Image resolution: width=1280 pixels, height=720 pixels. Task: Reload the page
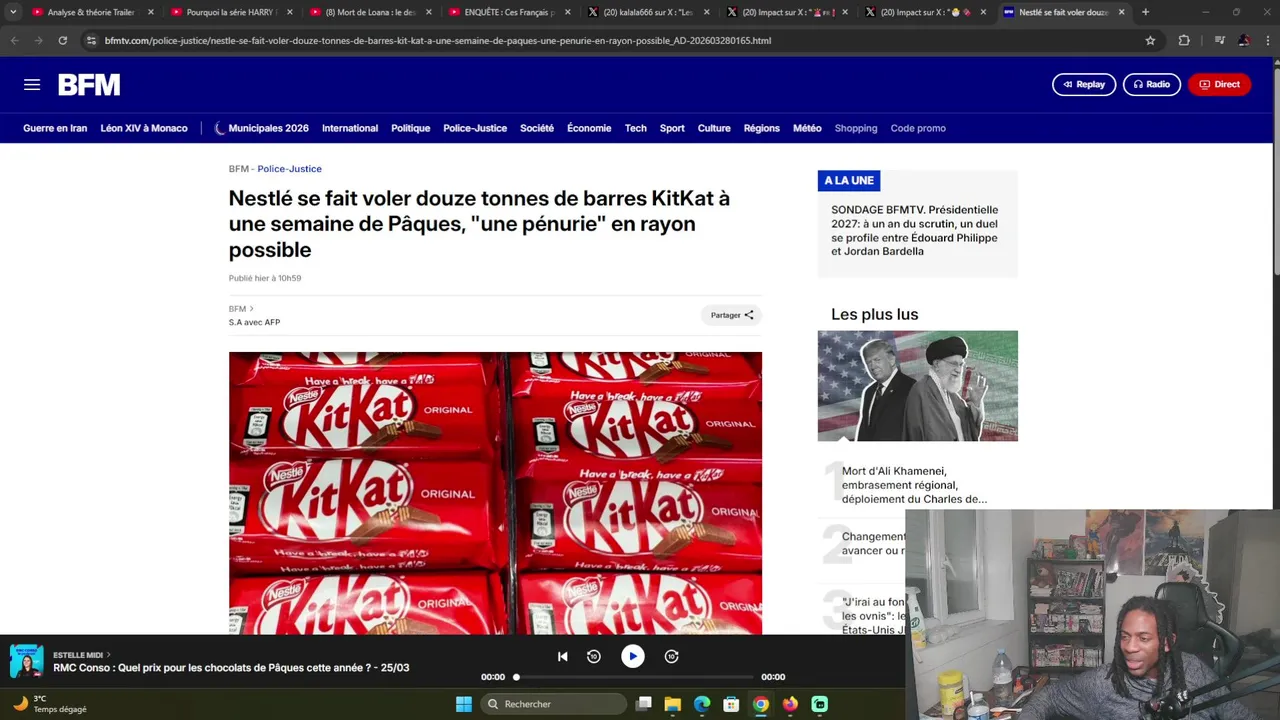tap(62, 40)
